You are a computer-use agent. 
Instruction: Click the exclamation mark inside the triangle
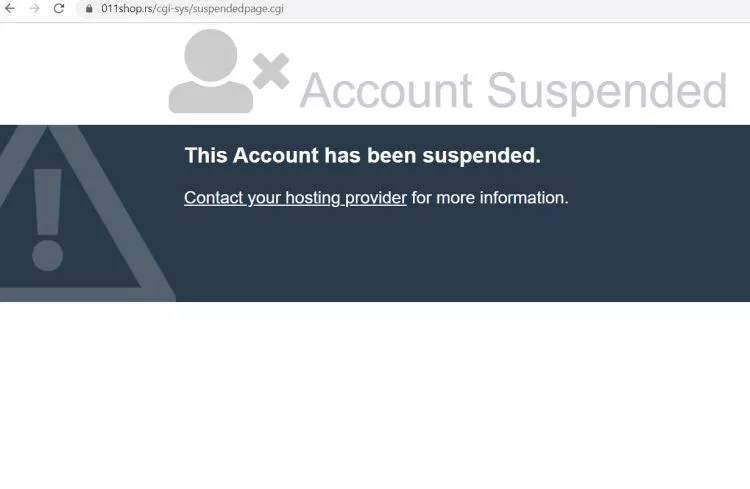coord(47,220)
